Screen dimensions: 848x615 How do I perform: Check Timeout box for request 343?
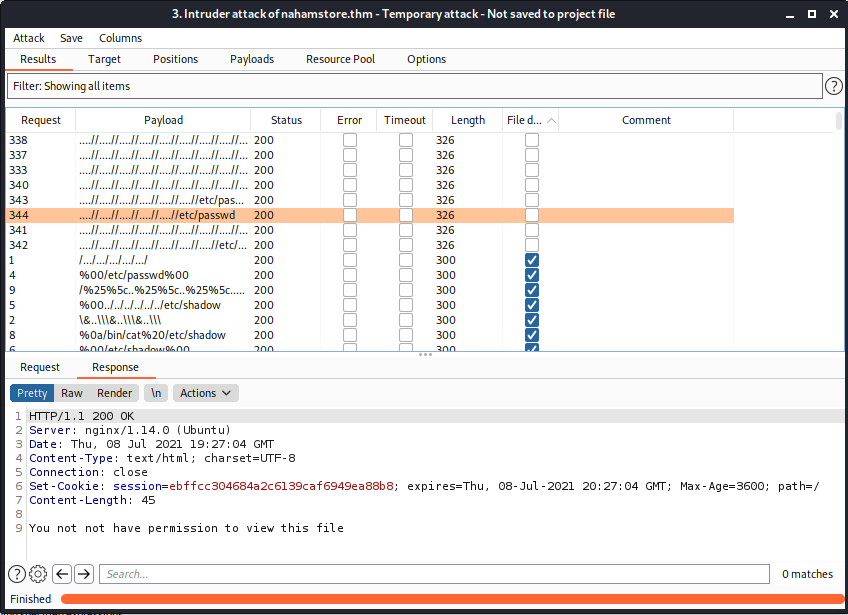coord(406,200)
